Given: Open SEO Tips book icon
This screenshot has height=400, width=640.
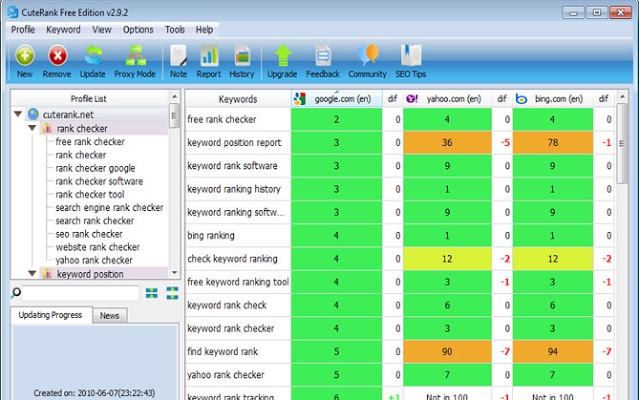Looking at the screenshot, I should point(411,56).
